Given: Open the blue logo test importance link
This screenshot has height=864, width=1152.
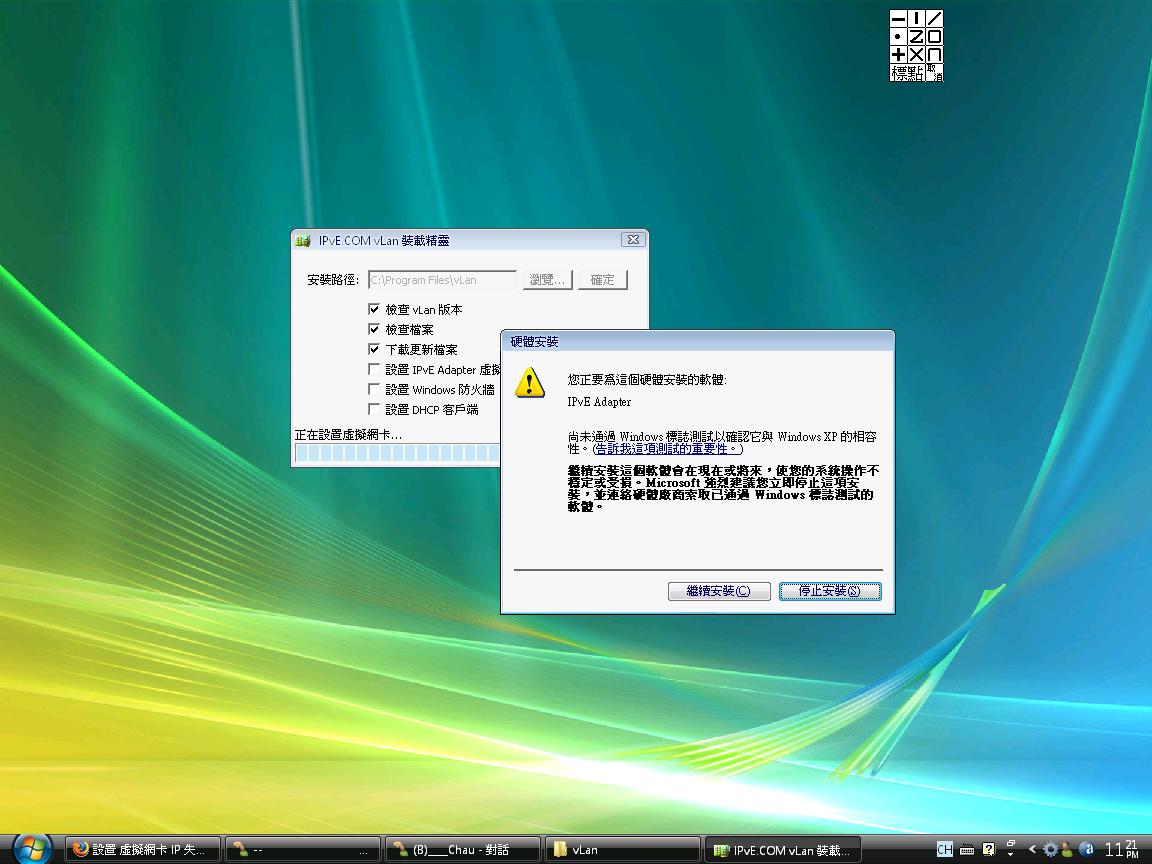Looking at the screenshot, I should pos(668,449).
